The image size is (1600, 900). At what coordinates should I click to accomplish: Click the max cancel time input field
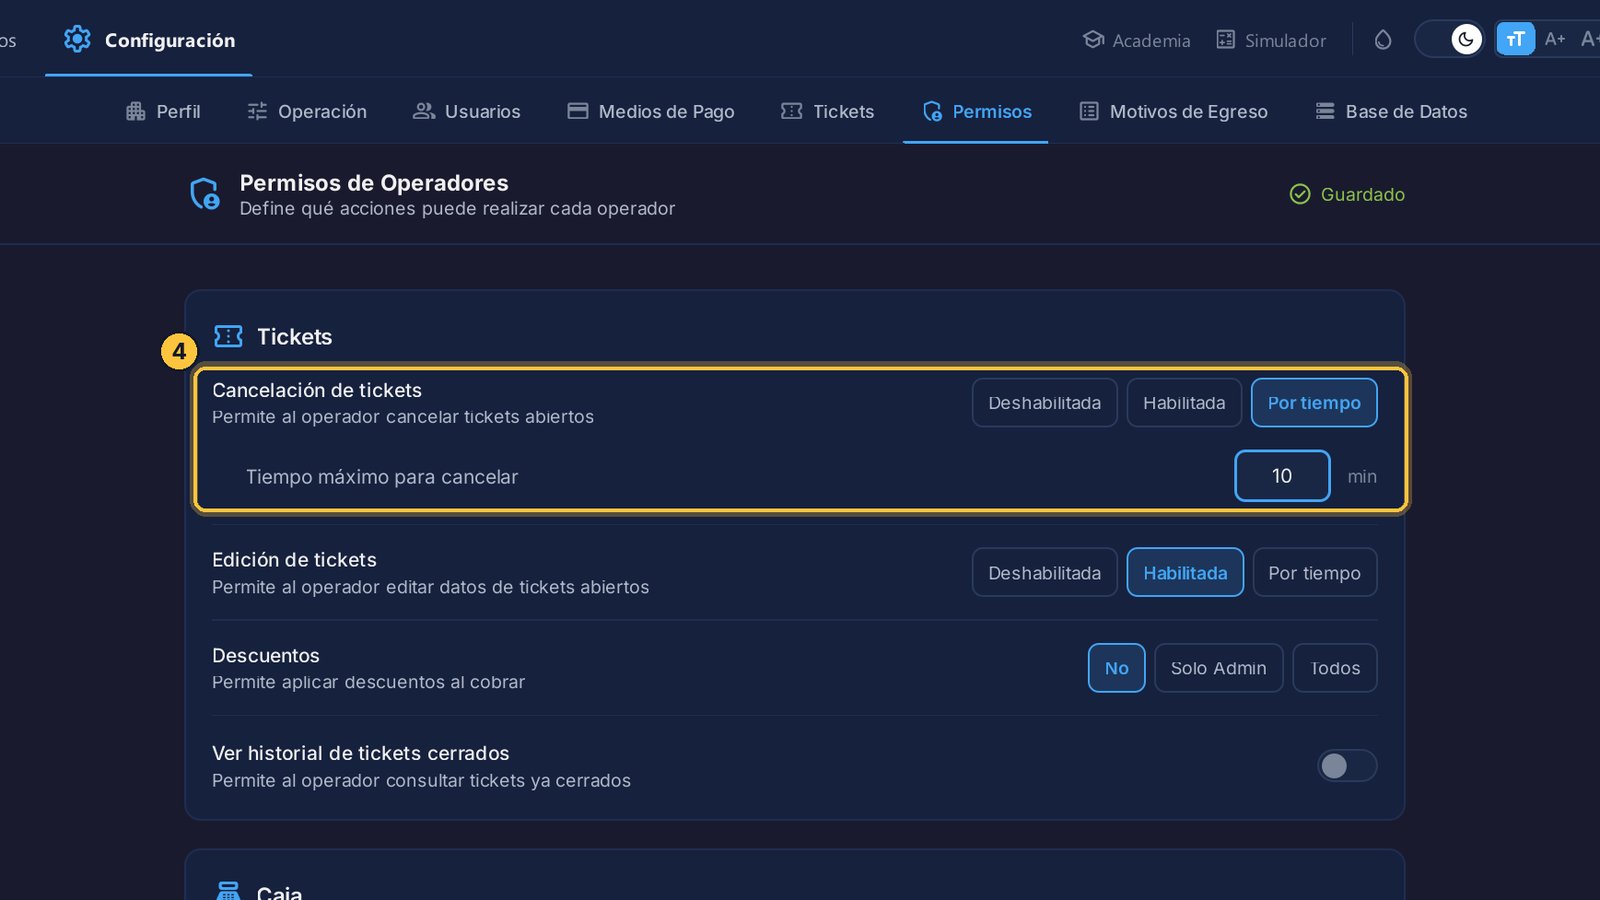(x=1282, y=476)
